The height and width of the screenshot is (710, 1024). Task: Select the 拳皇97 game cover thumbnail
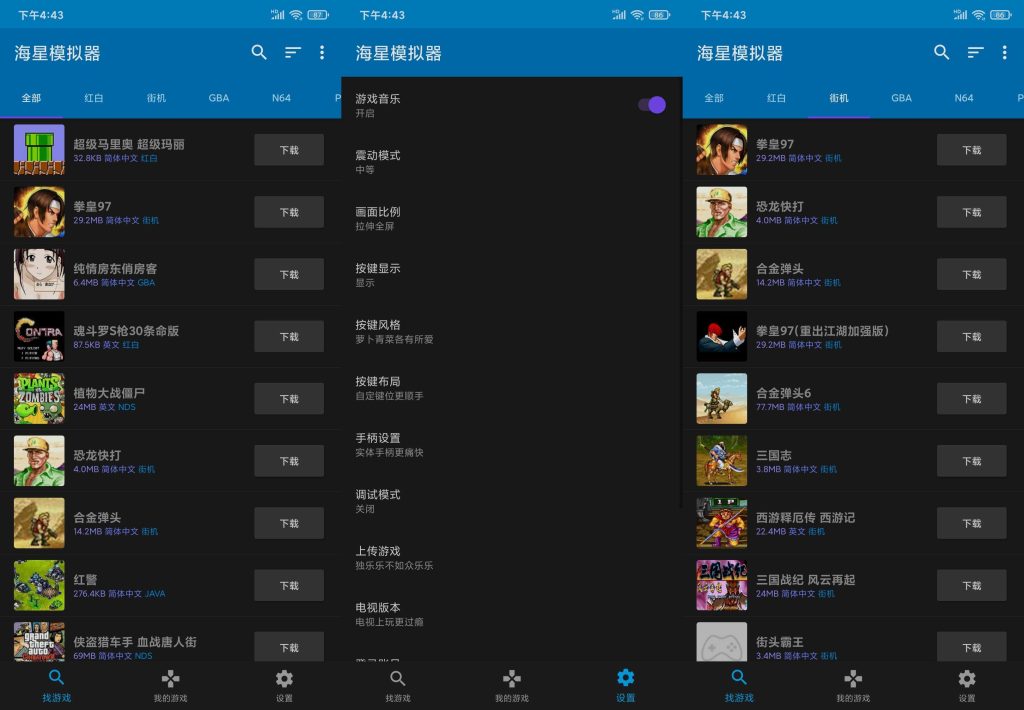pos(38,211)
